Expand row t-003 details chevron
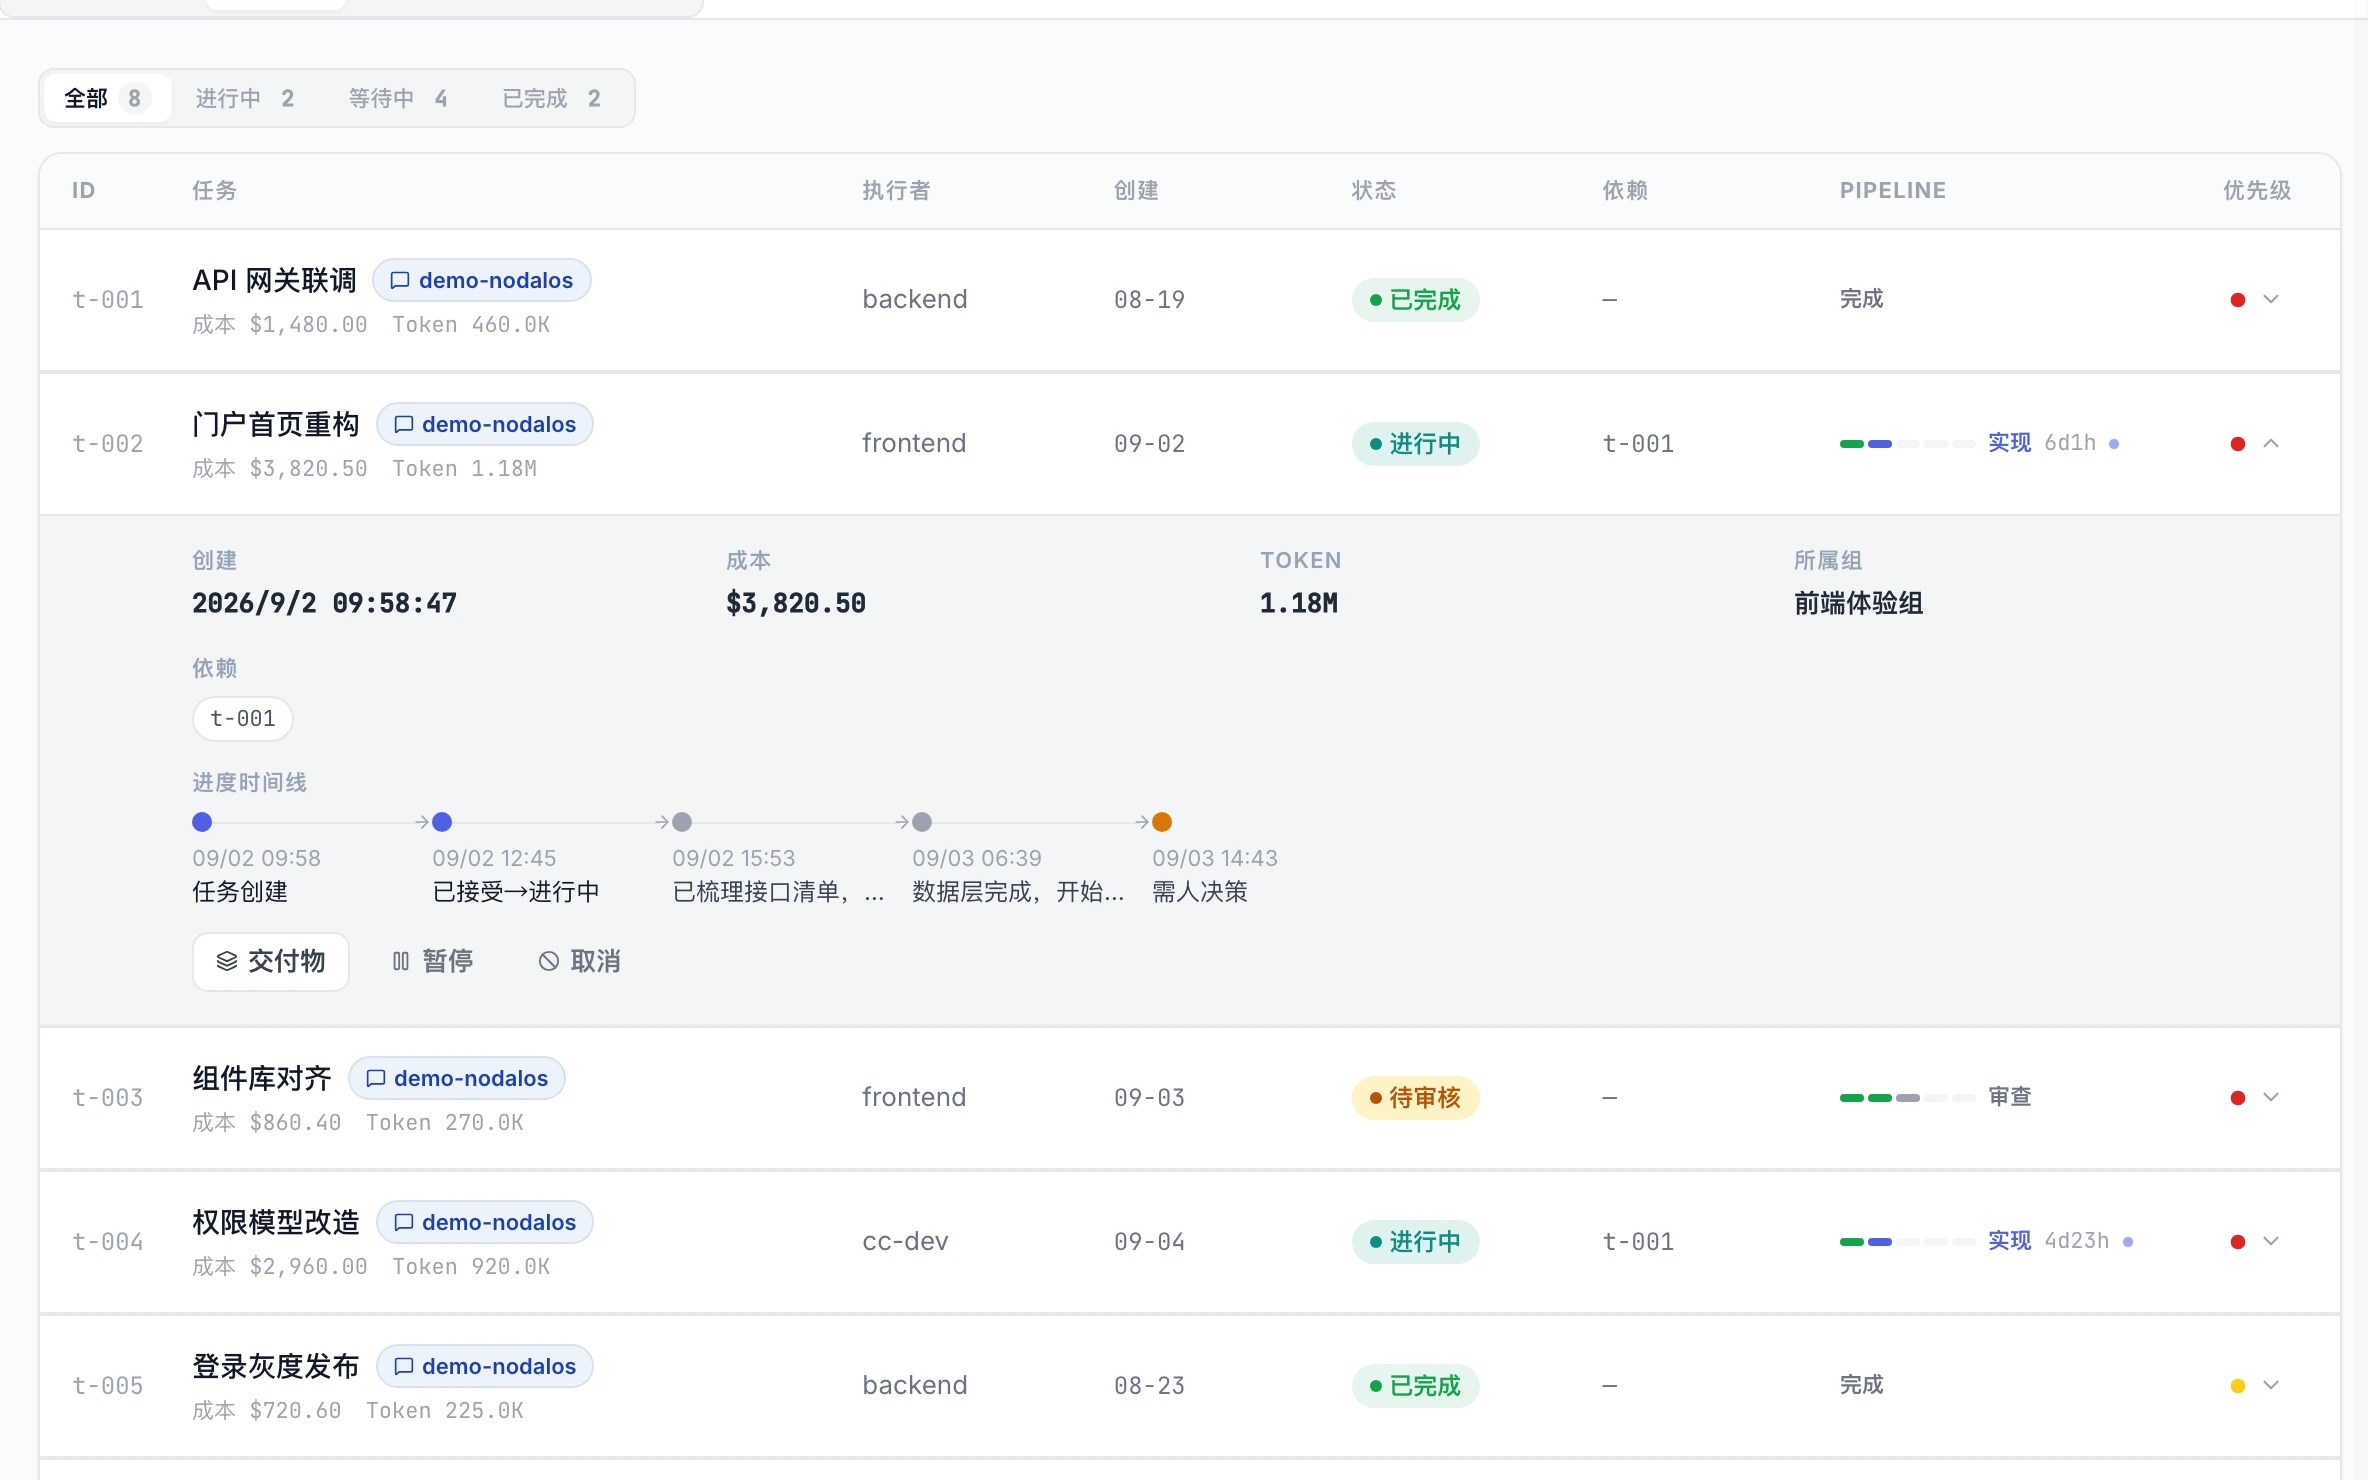 (x=2271, y=1097)
